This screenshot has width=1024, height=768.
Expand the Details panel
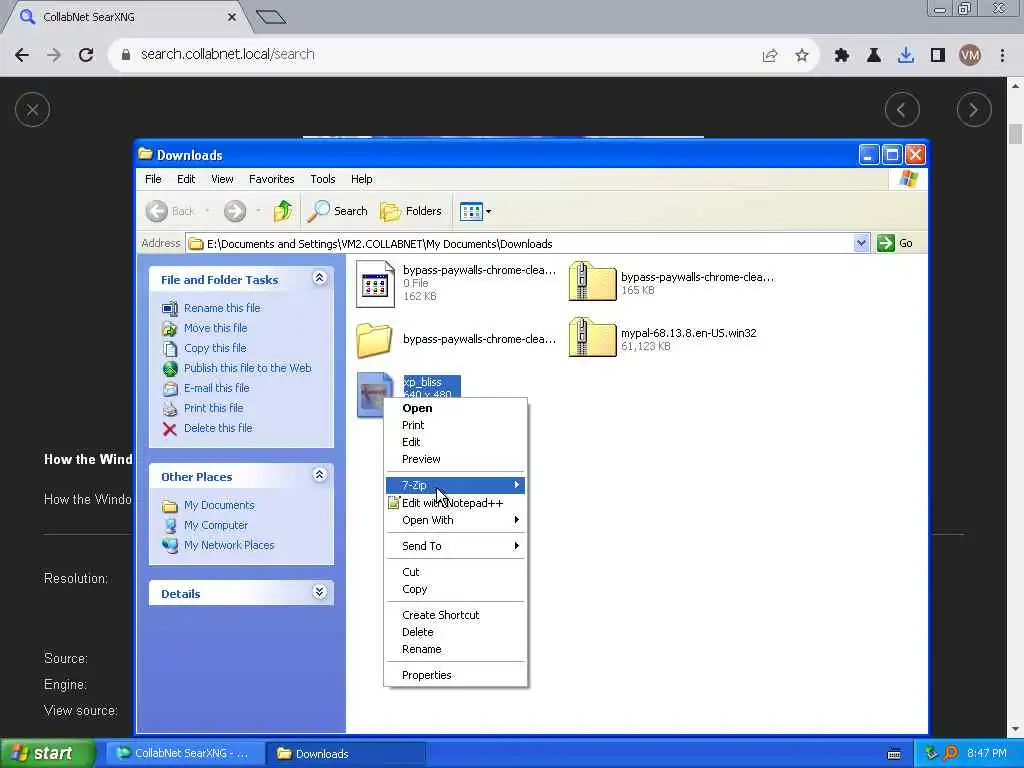[319, 592]
